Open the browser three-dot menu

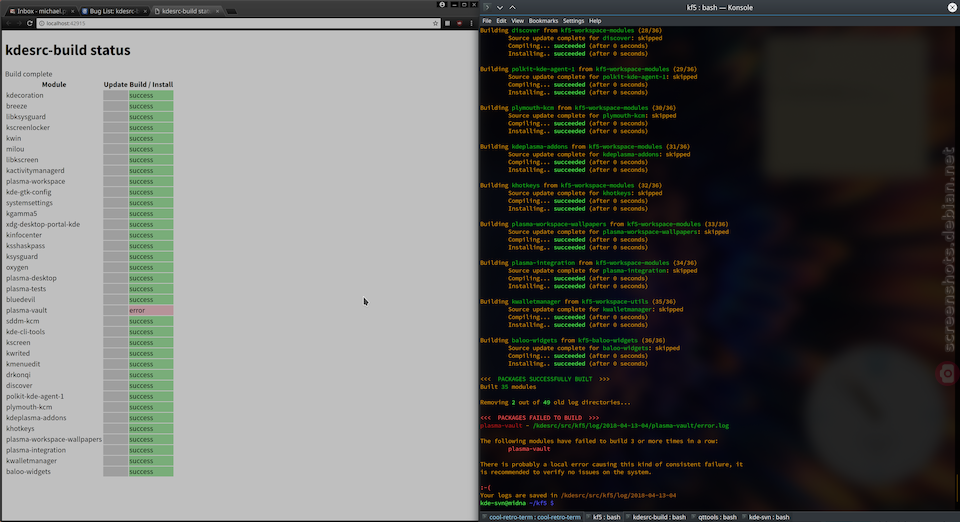coord(471,23)
